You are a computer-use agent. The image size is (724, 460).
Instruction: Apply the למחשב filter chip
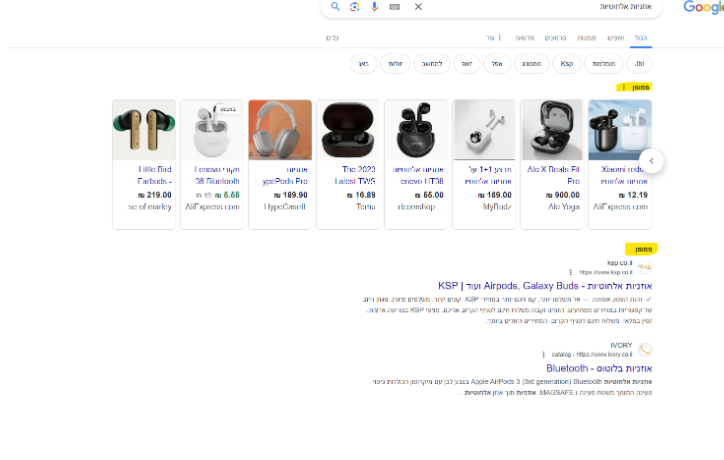[432, 64]
